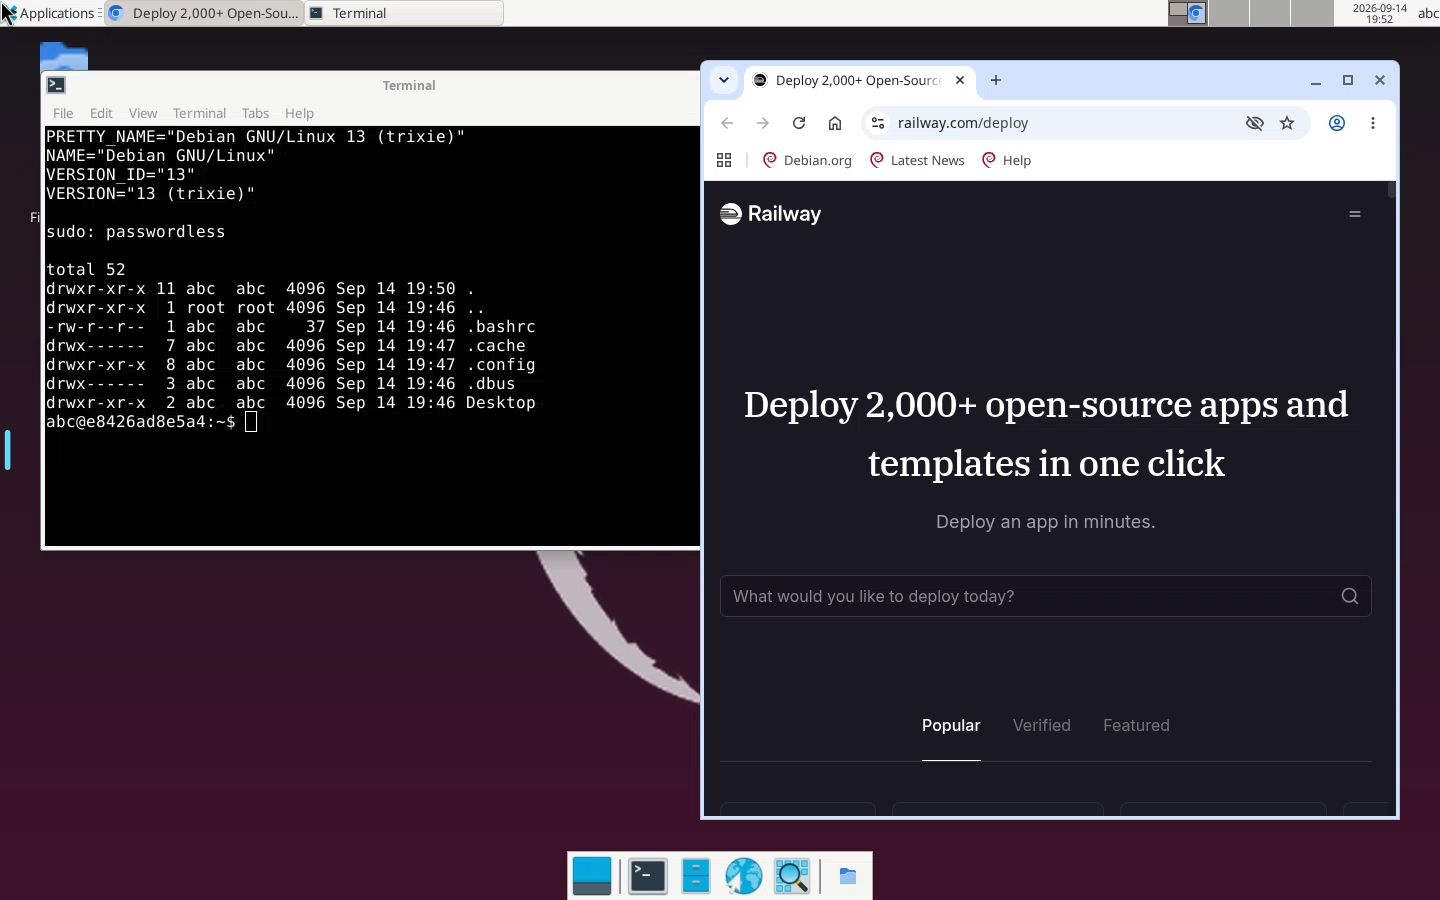
Task: Open the Debian.org bookmark
Action: (807, 160)
